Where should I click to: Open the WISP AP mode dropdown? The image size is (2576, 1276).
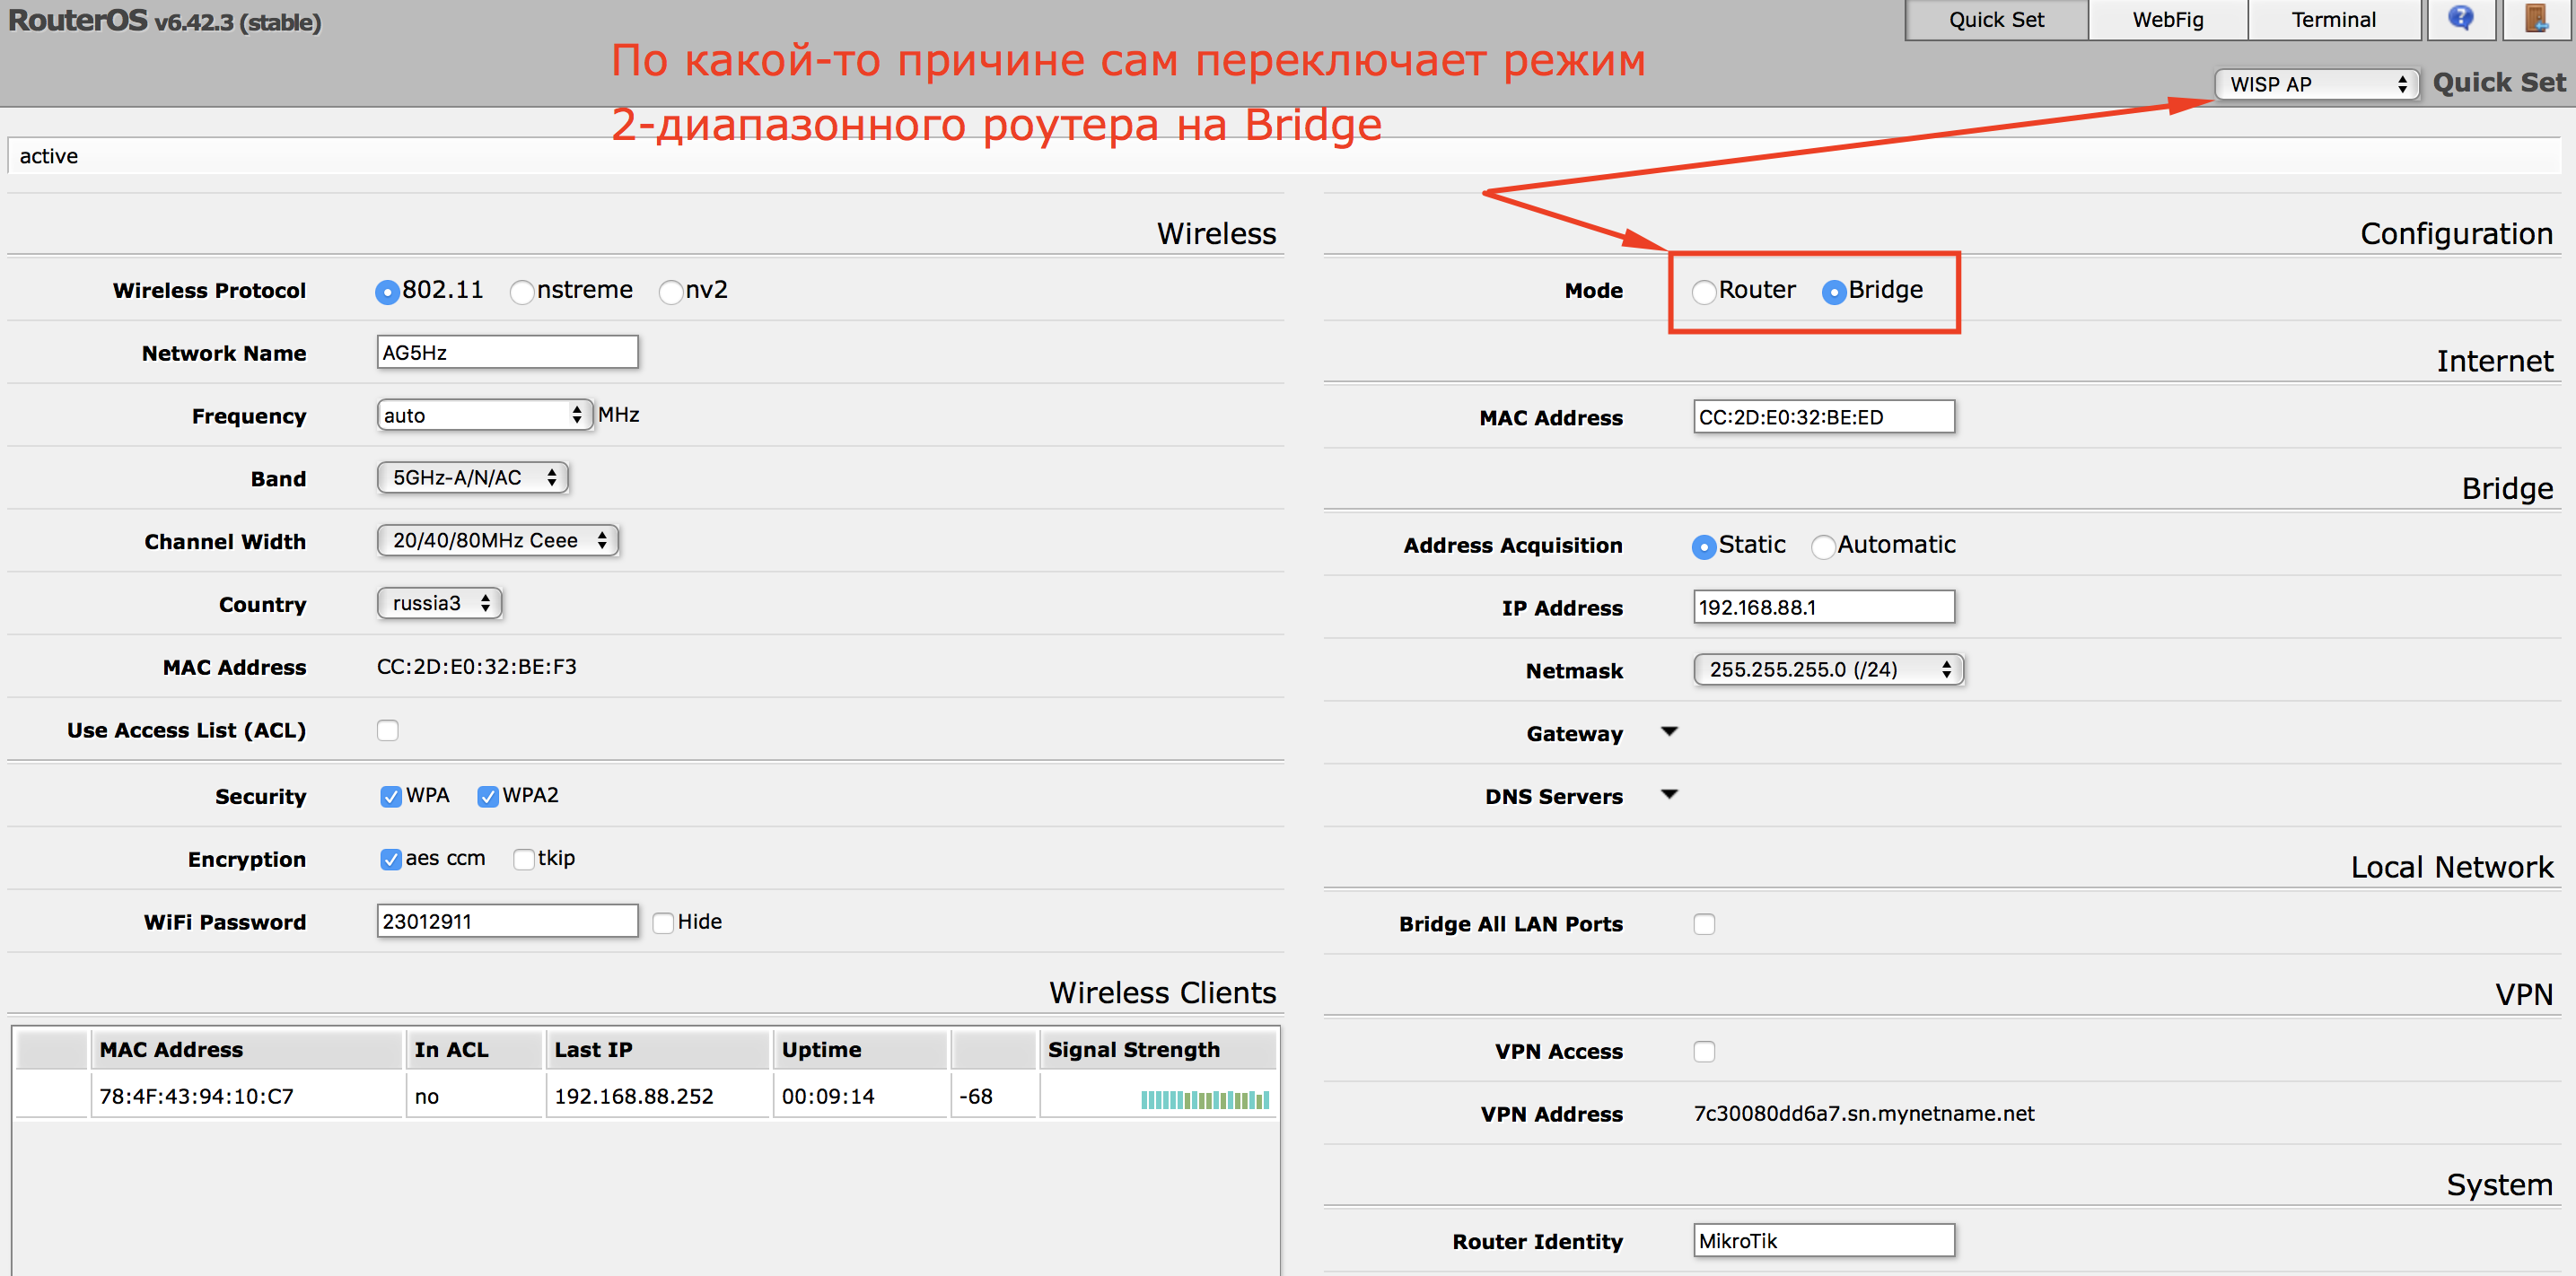tap(2317, 84)
